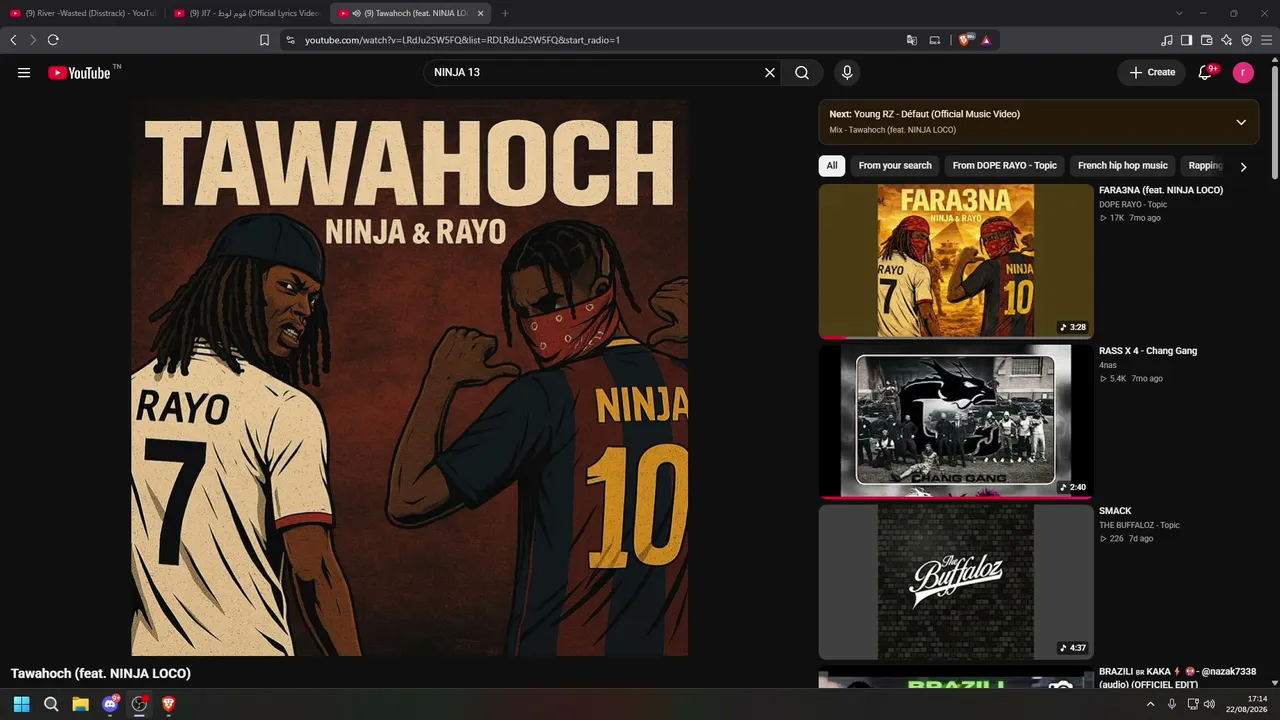Play The Buffaloz SMACK thumbnail
This screenshot has width=1280, height=720.
[x=956, y=581]
